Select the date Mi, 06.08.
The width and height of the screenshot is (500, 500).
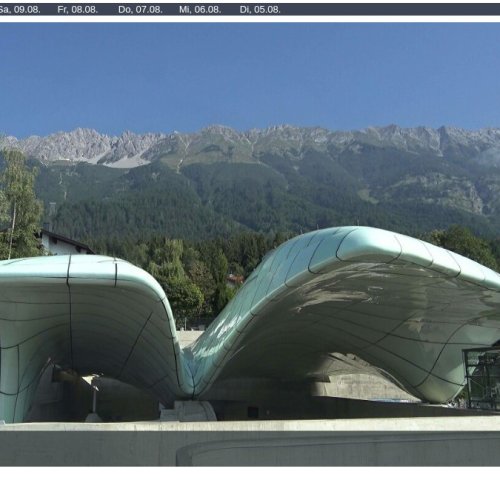pyautogui.click(x=200, y=10)
